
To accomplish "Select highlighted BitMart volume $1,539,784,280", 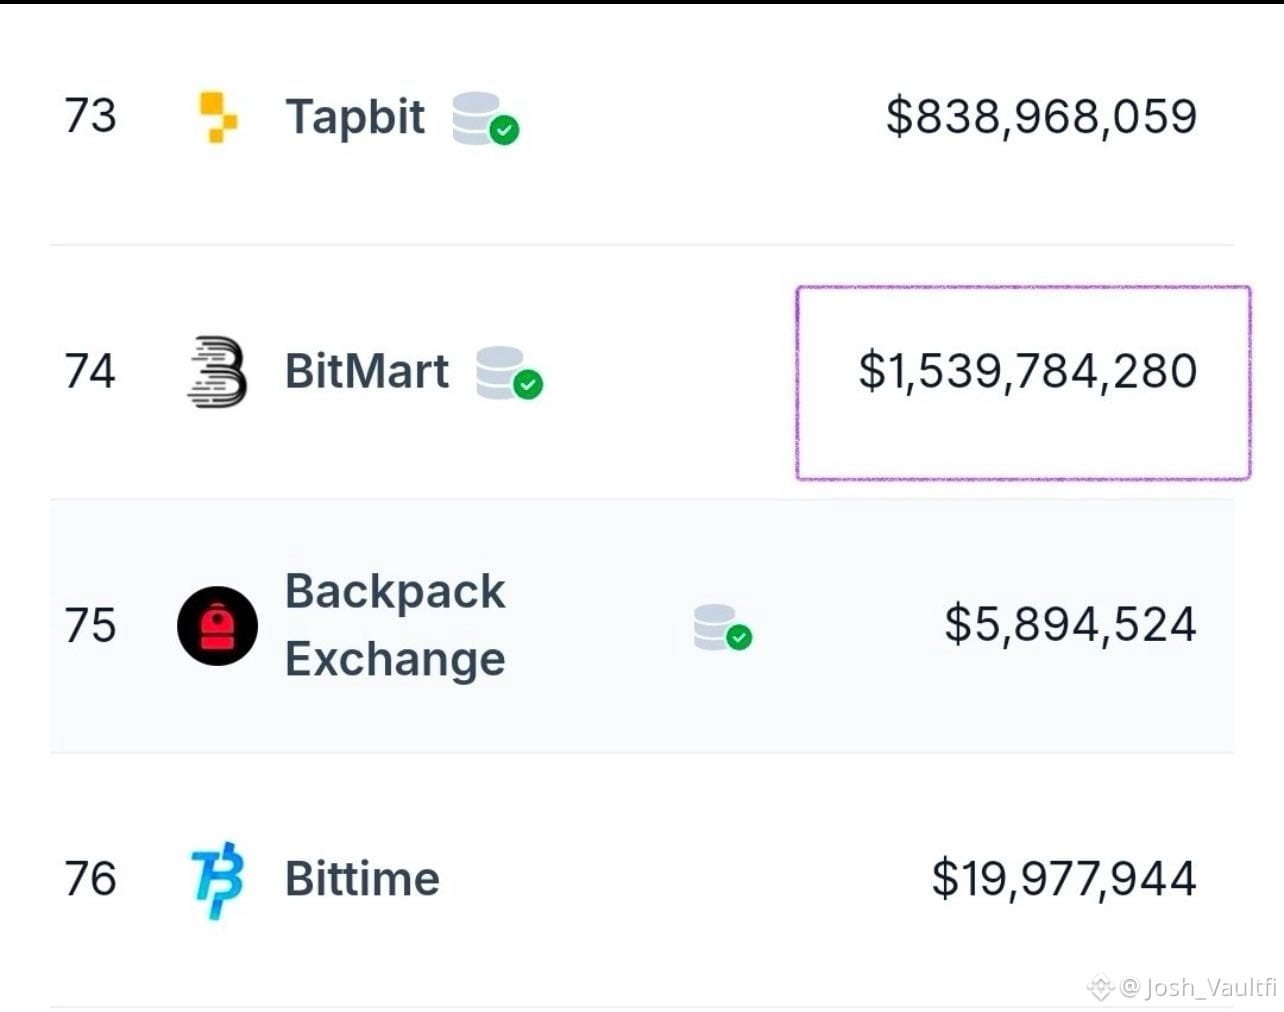I will click(1027, 371).
